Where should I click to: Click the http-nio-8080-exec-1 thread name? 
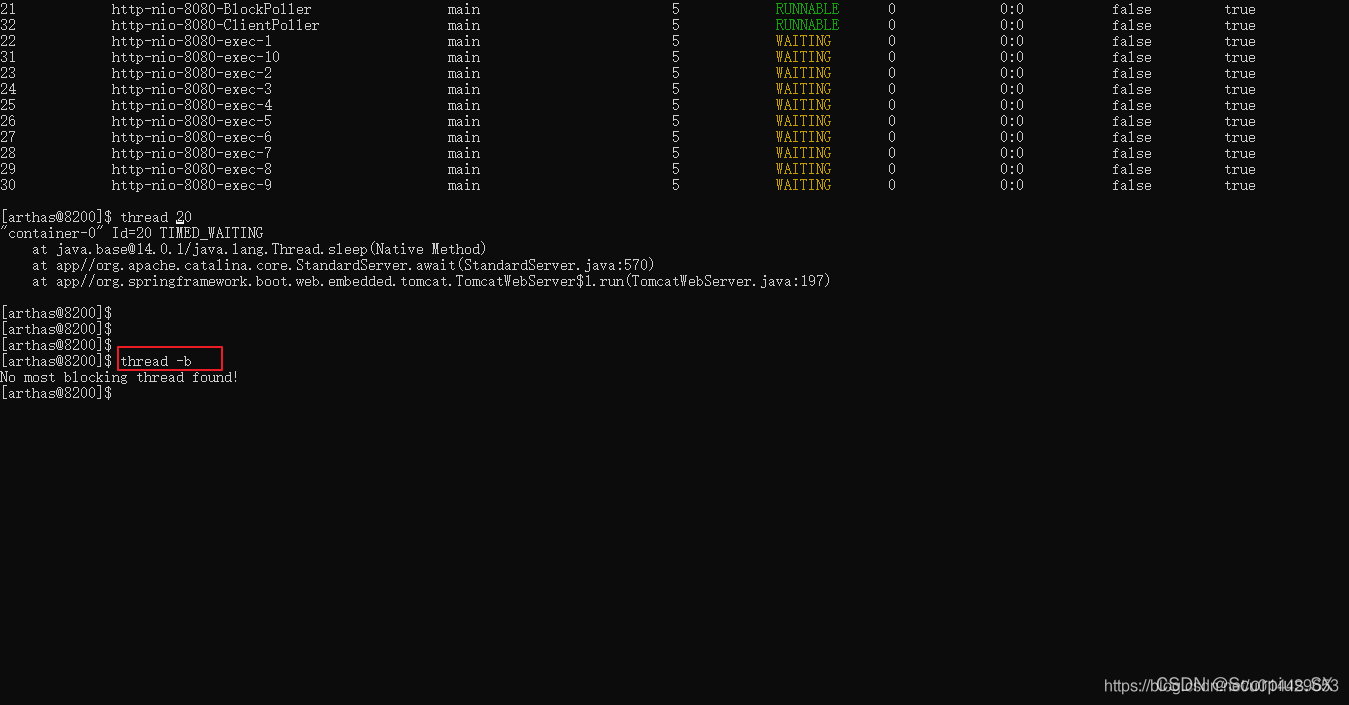[191, 41]
